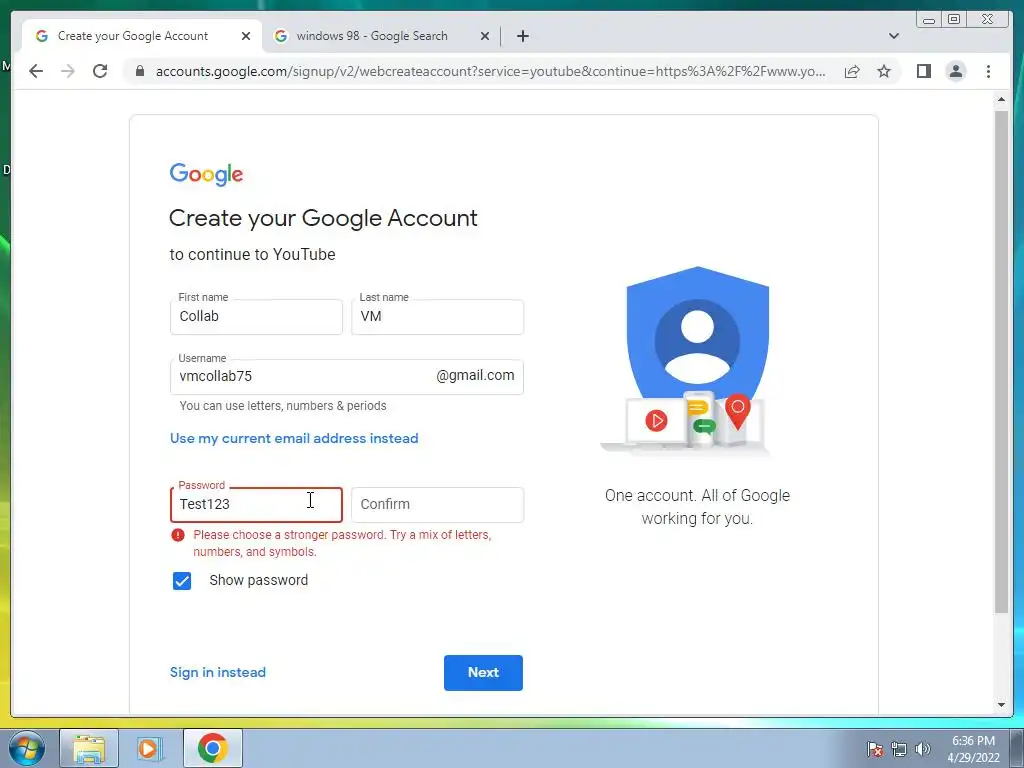Click the Action Center flag tray icon
Viewport: 1024px width, 768px height.
875,749
